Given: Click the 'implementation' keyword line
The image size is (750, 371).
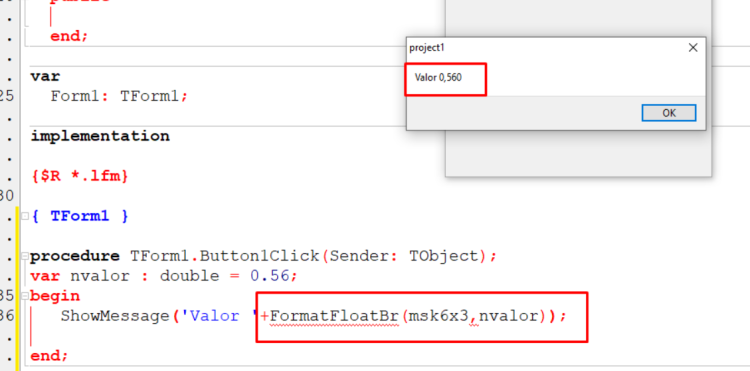Looking at the screenshot, I should point(100,136).
